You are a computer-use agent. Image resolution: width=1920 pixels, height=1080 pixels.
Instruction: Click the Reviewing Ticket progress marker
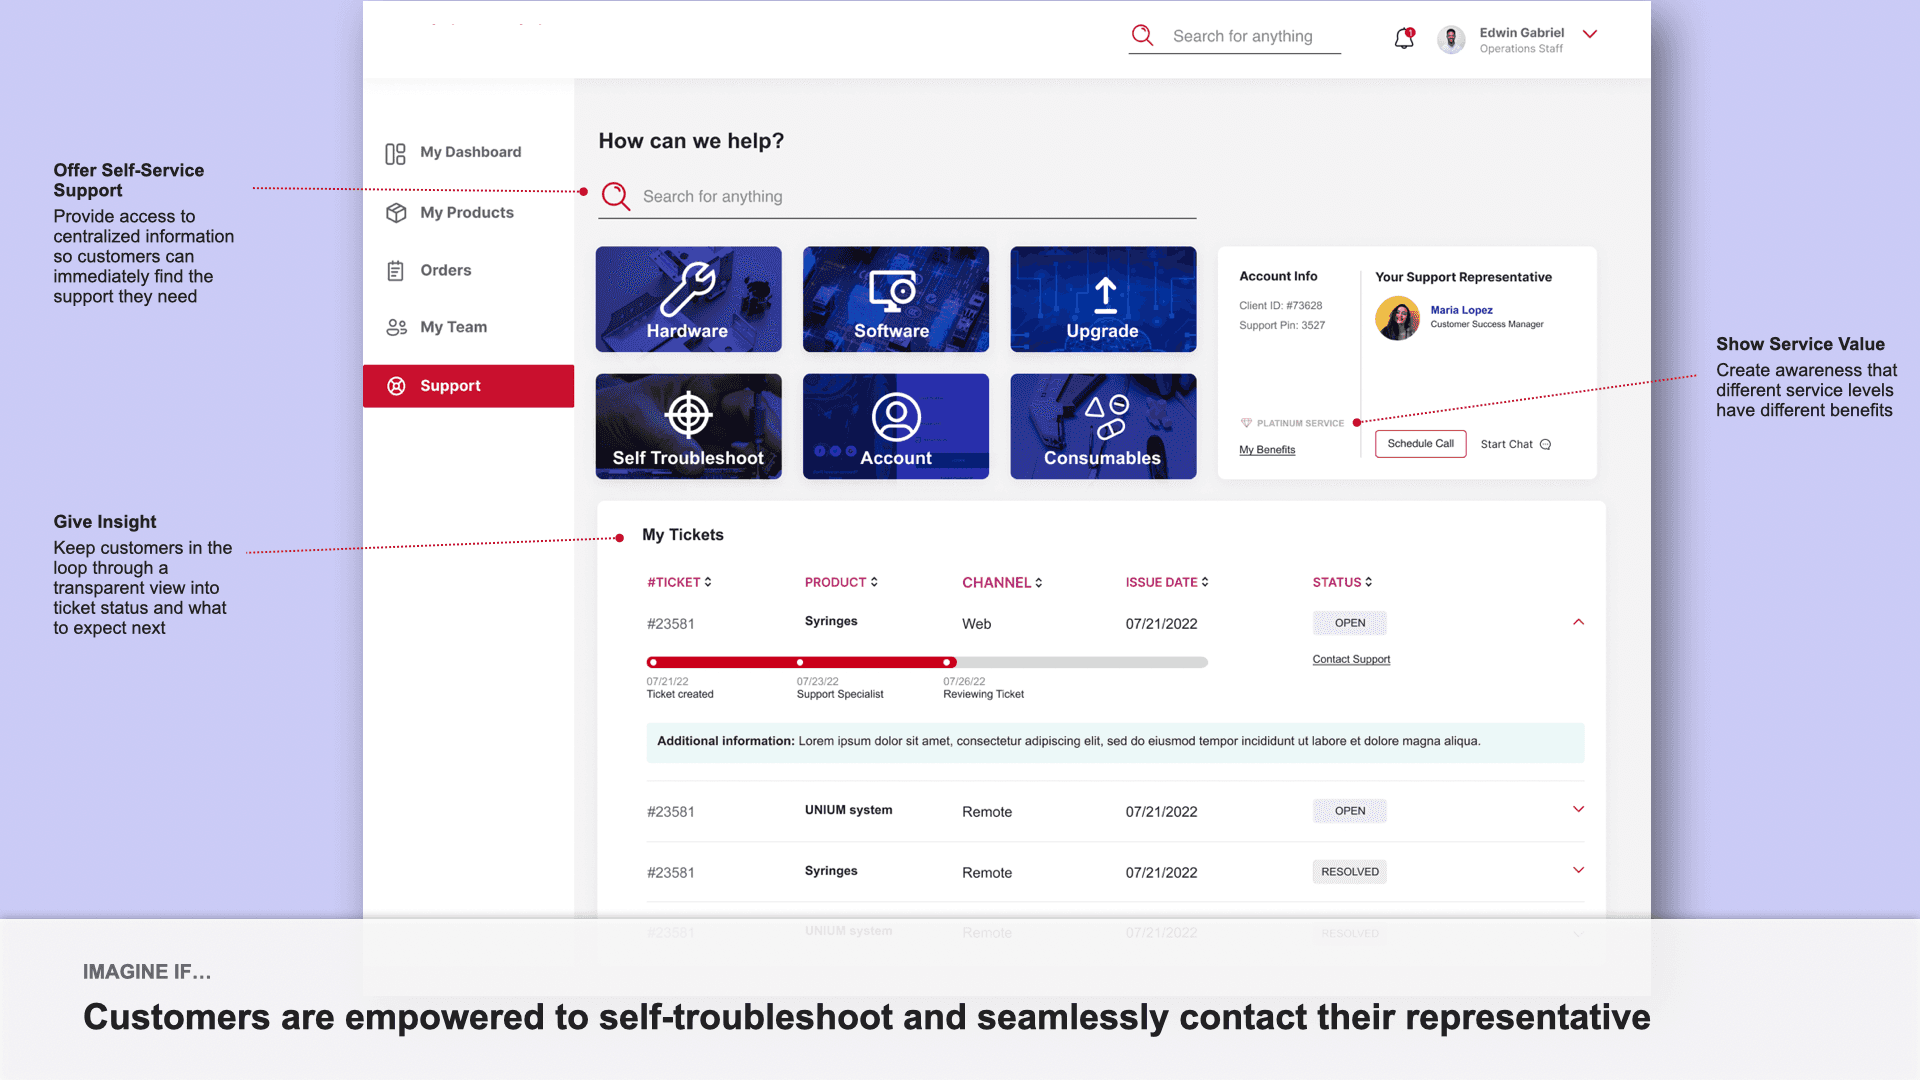click(947, 662)
